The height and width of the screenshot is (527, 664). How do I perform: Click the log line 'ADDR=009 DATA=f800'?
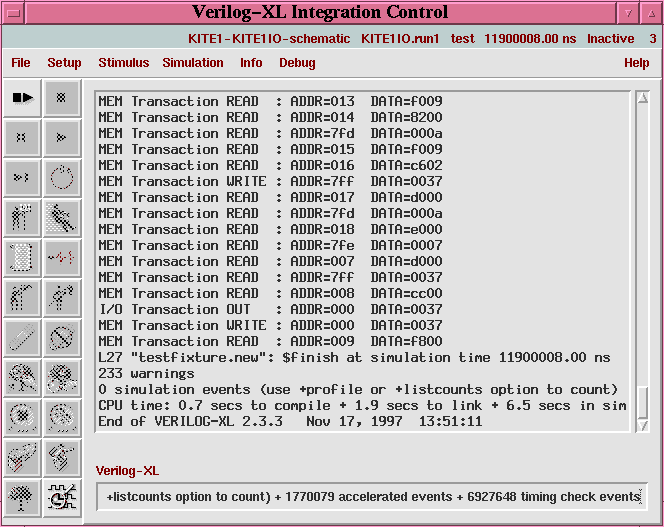pyautogui.click(x=271, y=341)
